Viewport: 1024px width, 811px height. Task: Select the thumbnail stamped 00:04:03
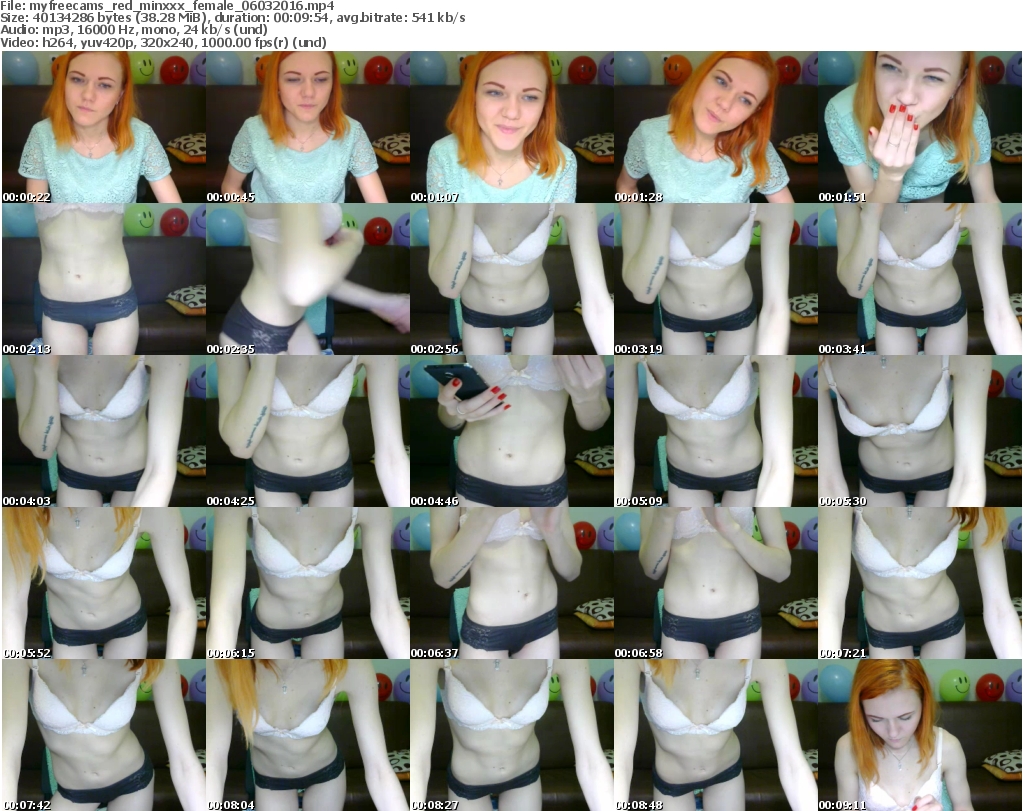[104, 431]
